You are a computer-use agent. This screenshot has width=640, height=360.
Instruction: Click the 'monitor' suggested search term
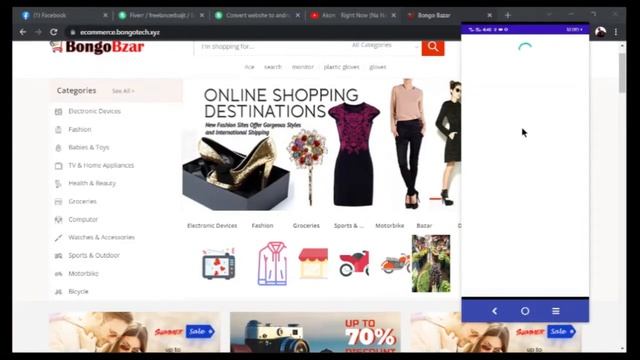[x=302, y=67]
